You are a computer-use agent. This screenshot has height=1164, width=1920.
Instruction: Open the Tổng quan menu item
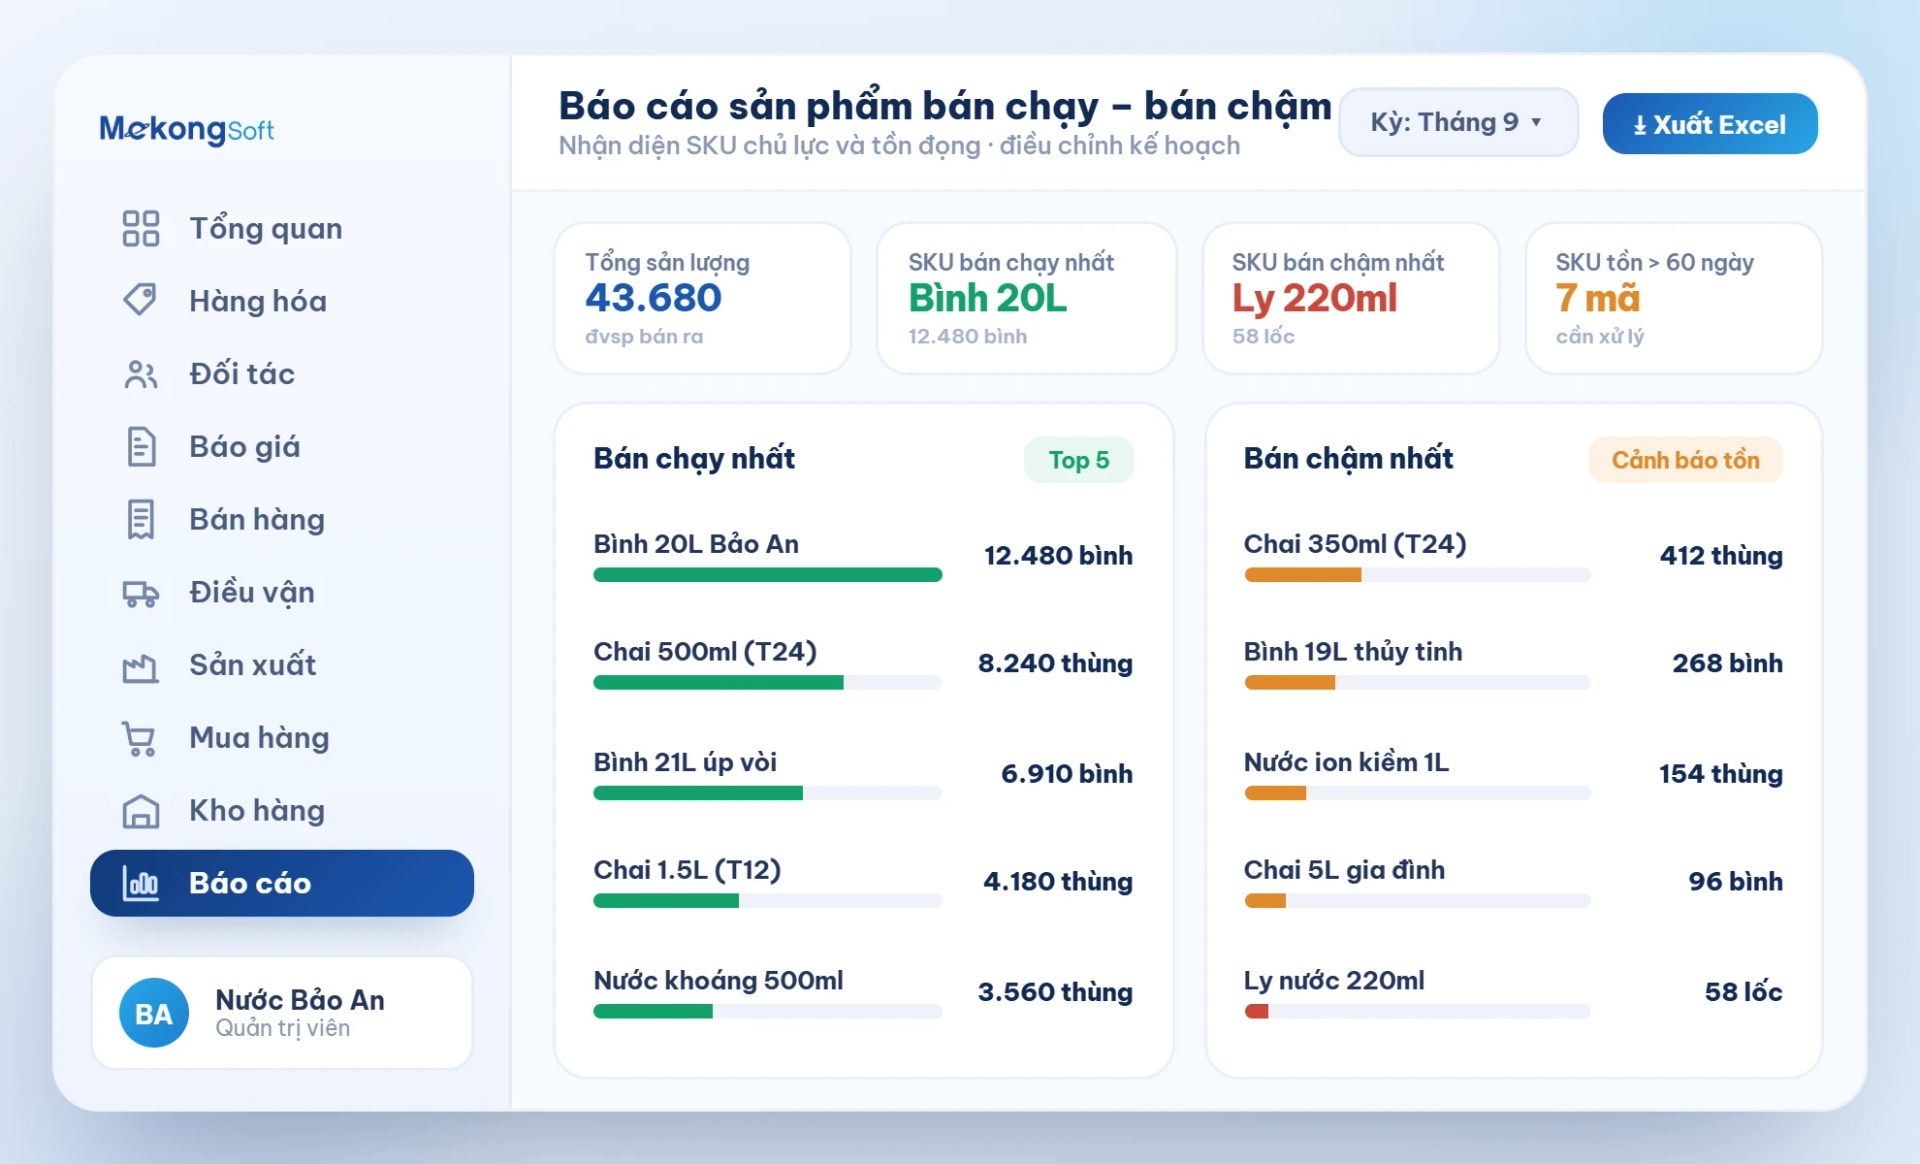pyautogui.click(x=282, y=228)
